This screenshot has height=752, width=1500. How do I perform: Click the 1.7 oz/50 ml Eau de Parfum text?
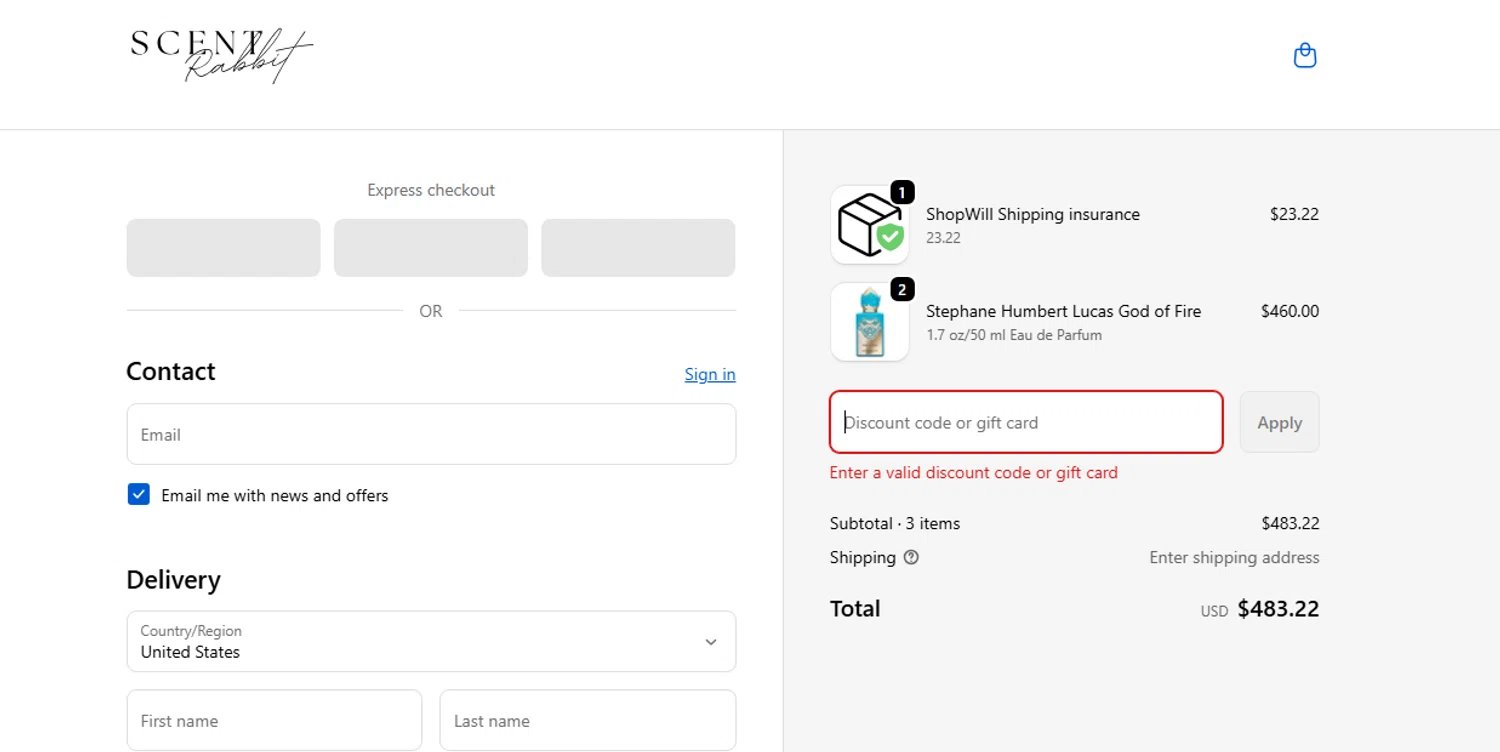tap(1014, 335)
